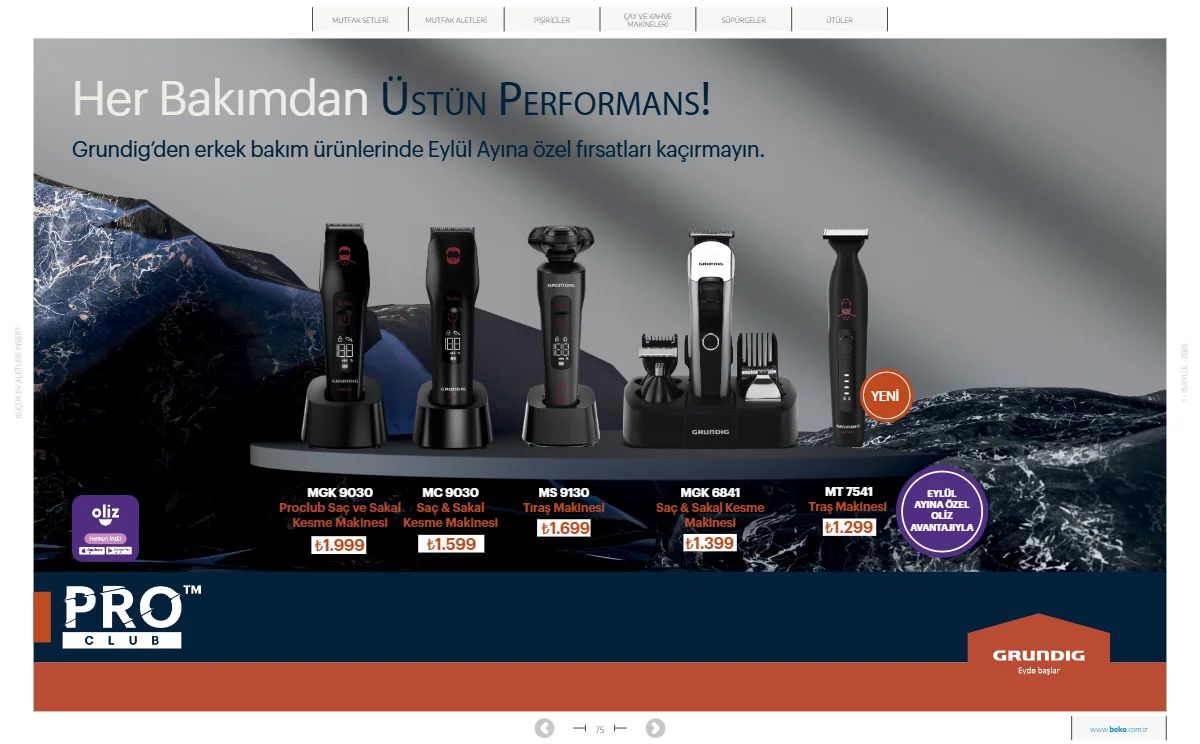Click the ₺1.299 price tag

[849, 527]
